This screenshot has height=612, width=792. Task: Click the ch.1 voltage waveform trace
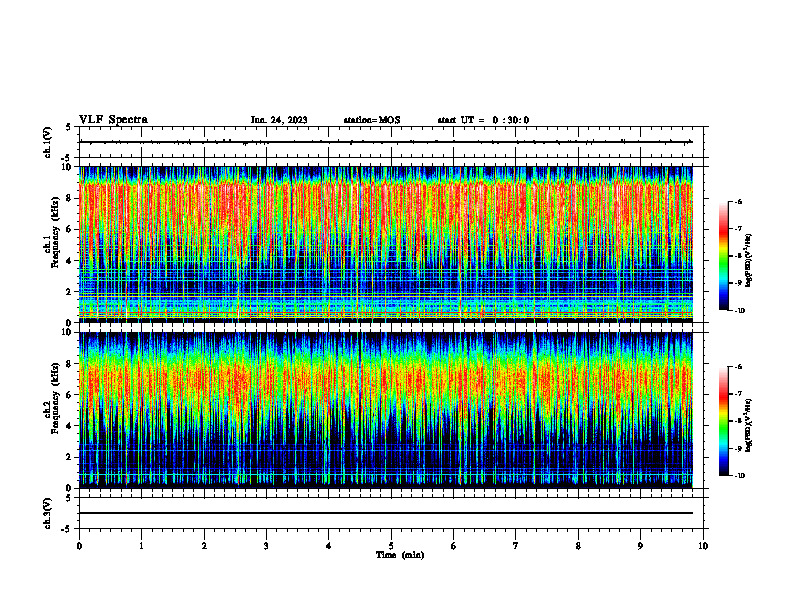pyautogui.click(x=385, y=142)
